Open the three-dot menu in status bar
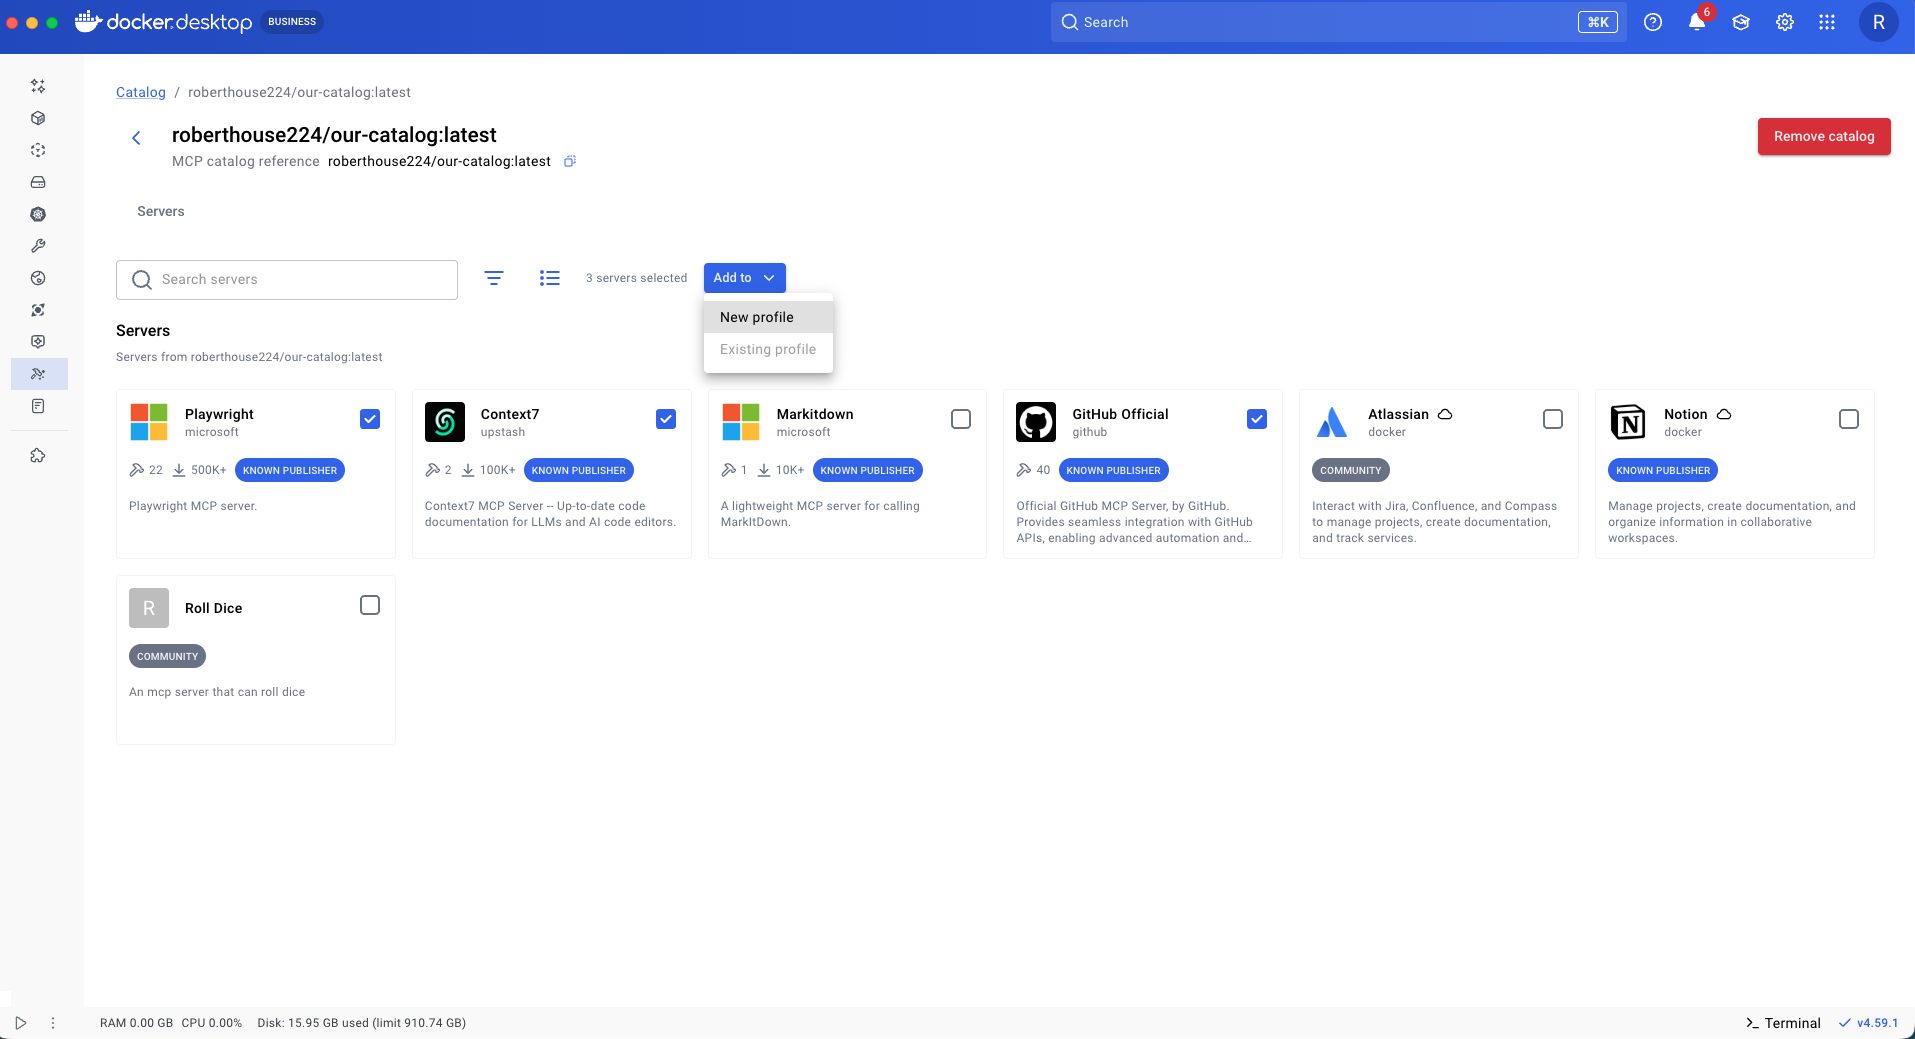 (x=53, y=1023)
